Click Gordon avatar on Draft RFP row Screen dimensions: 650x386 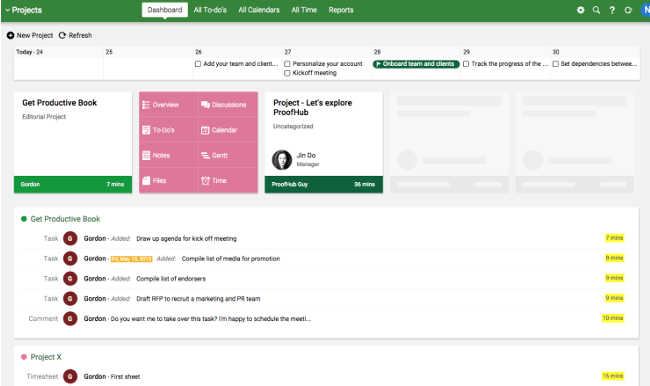tap(70, 298)
